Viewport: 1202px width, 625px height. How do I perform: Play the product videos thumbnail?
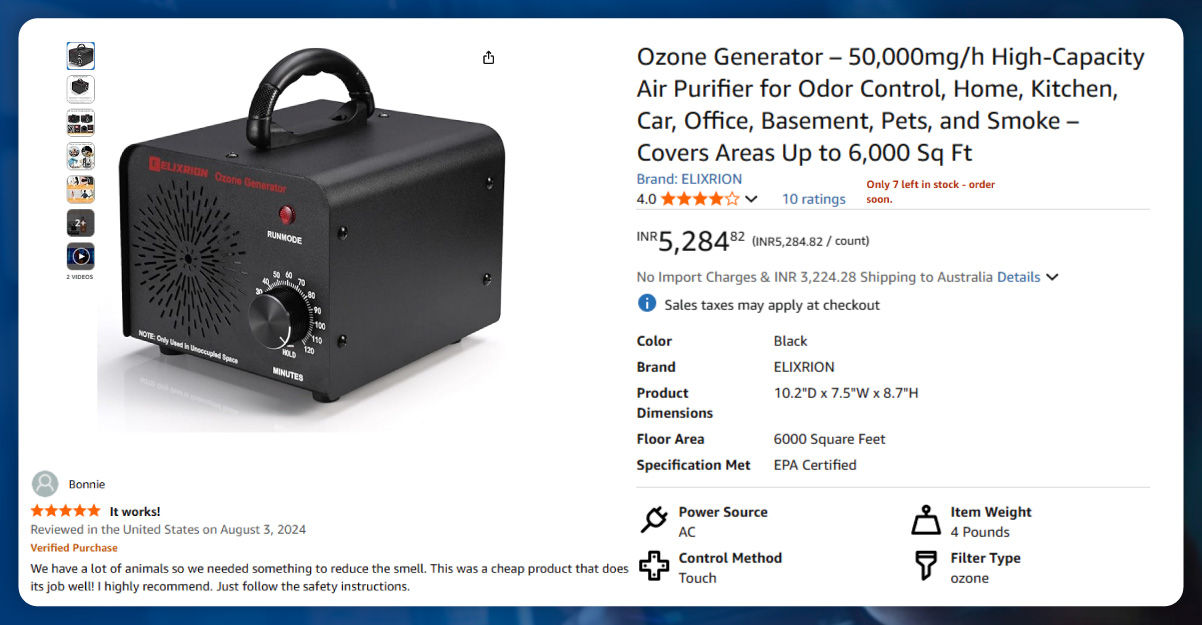click(81, 256)
